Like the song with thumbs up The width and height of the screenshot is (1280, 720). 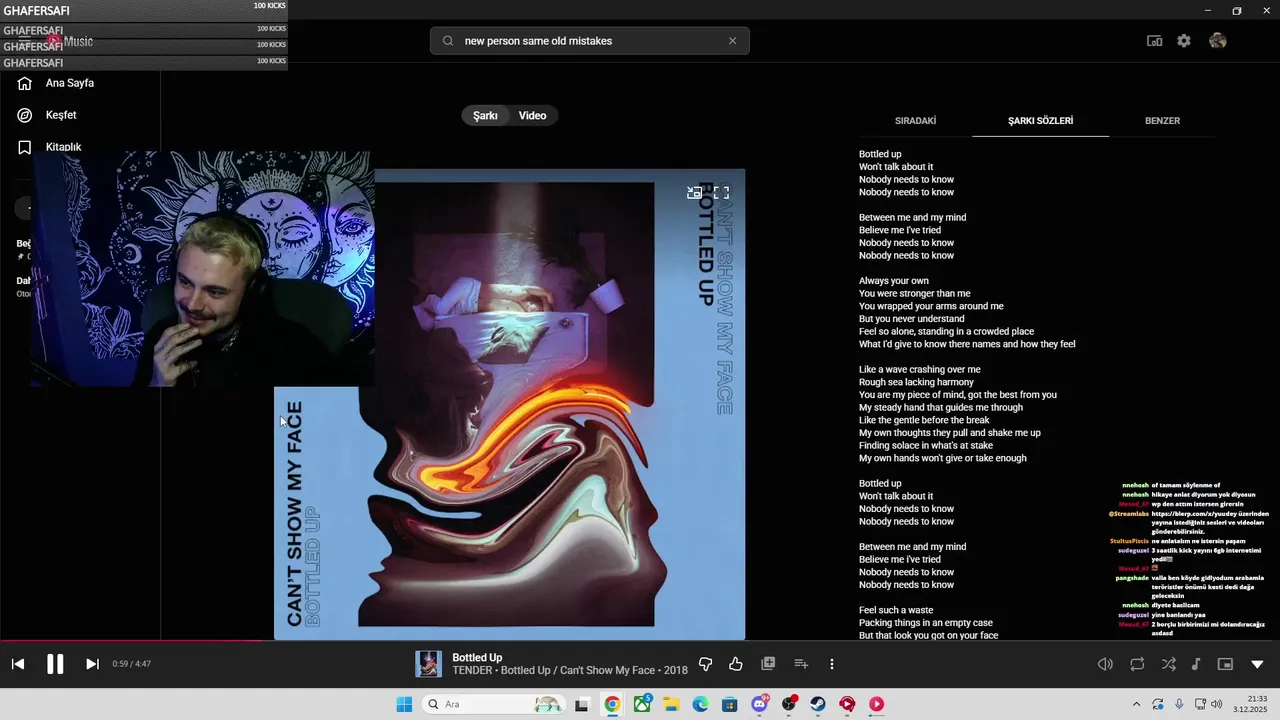[x=736, y=664]
